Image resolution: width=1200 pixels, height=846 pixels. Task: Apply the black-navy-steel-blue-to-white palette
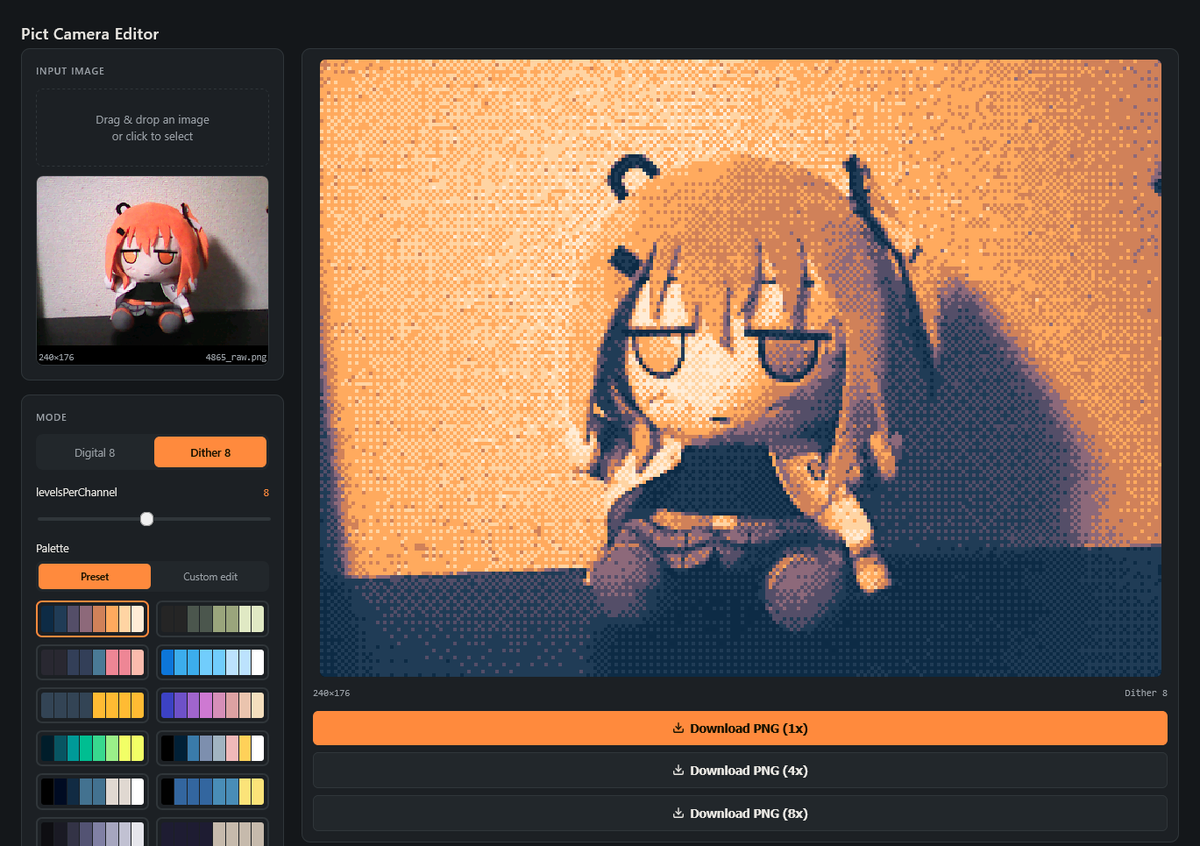point(92,791)
